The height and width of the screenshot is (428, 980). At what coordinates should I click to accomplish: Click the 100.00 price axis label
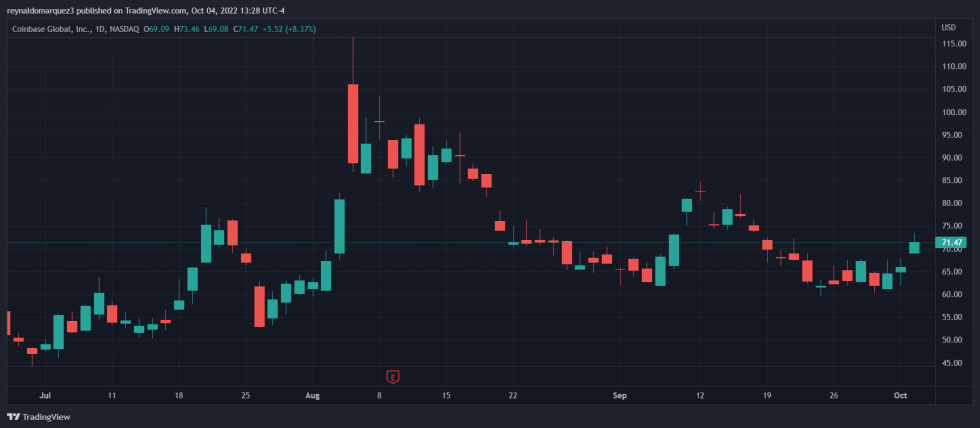tap(952, 112)
